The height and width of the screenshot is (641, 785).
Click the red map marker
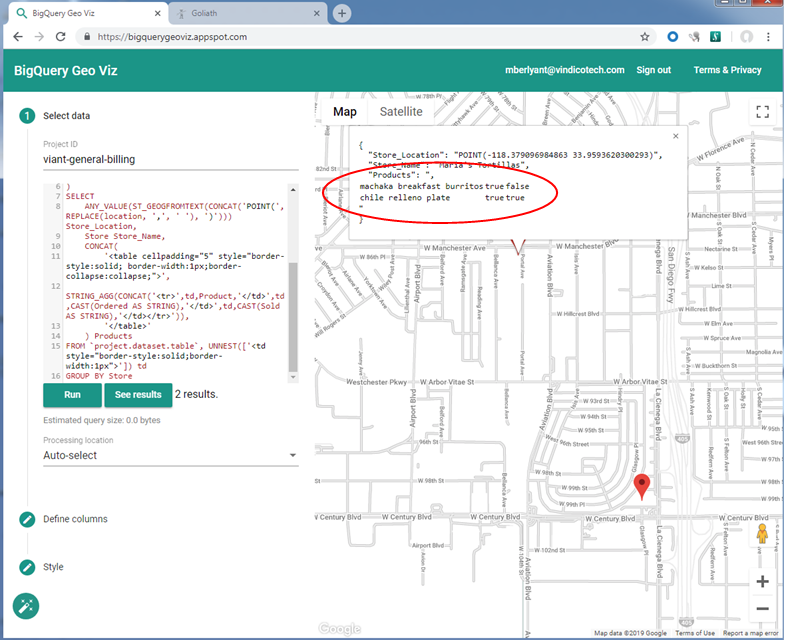click(641, 486)
